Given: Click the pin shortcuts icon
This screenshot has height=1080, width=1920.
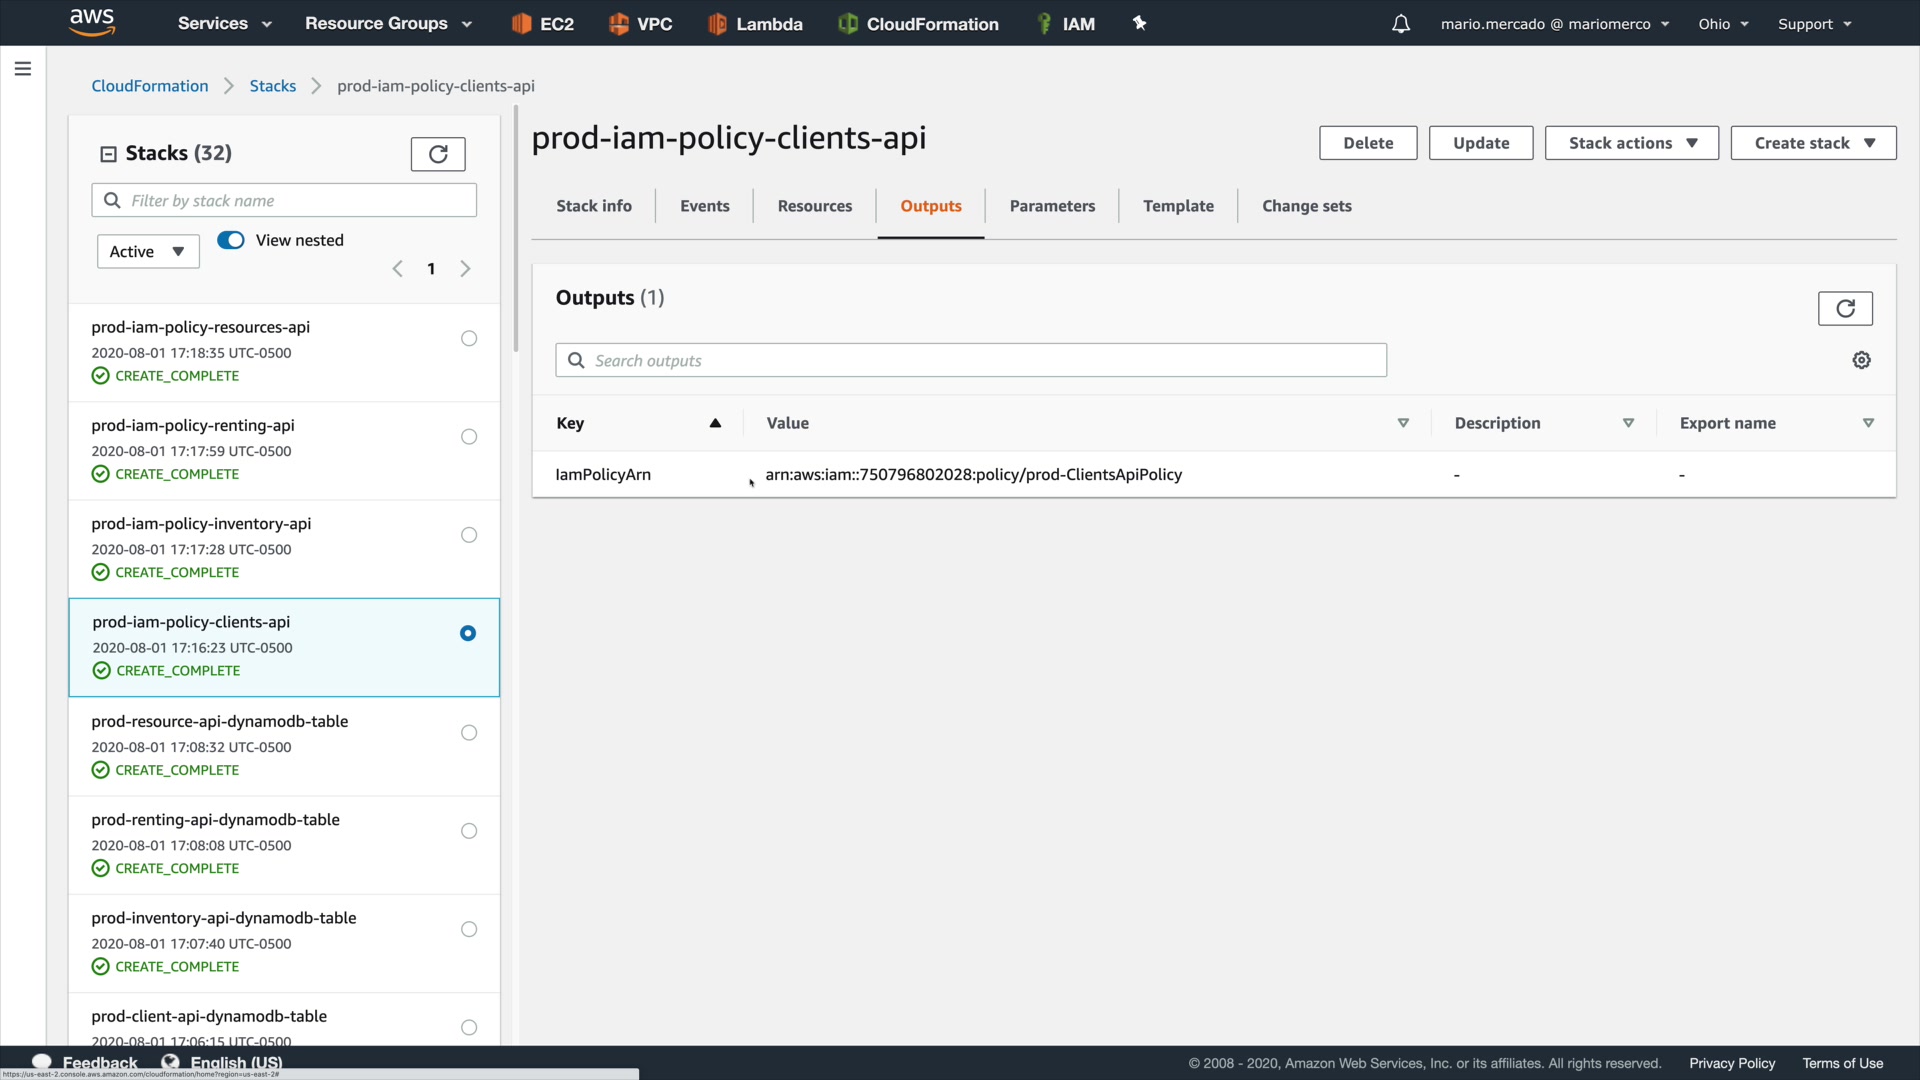Looking at the screenshot, I should pyautogui.click(x=1139, y=23).
